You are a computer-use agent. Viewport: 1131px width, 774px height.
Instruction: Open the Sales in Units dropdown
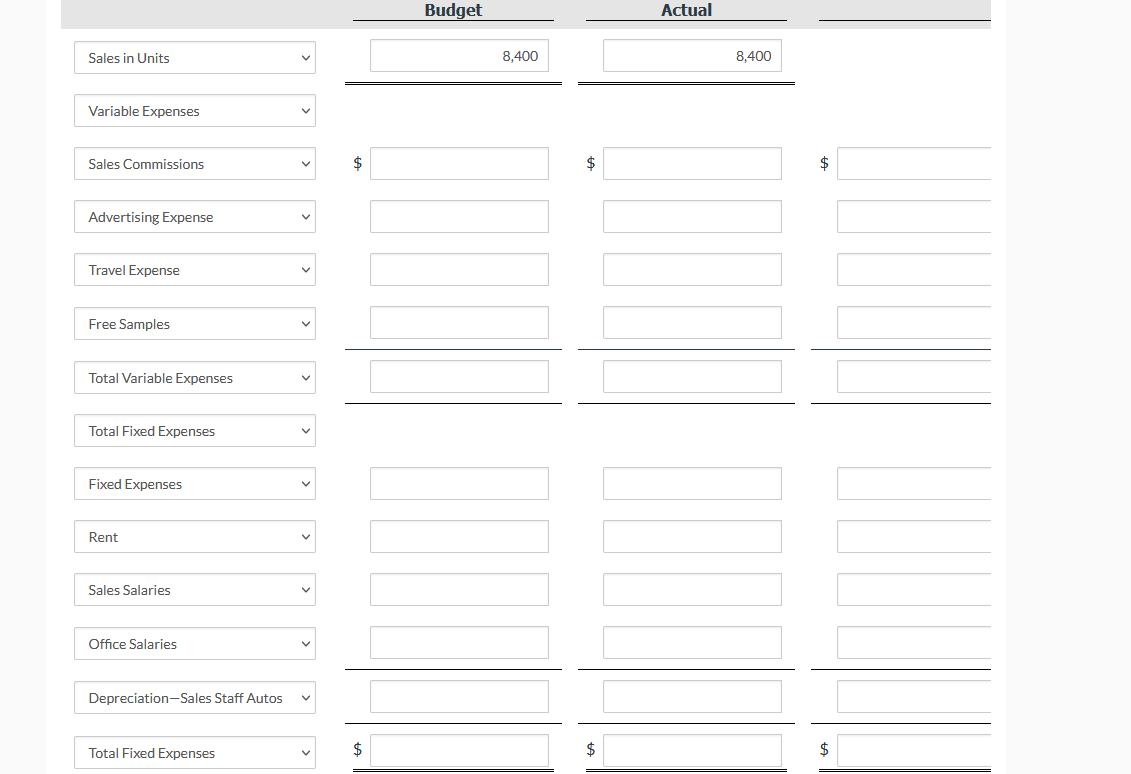point(194,57)
